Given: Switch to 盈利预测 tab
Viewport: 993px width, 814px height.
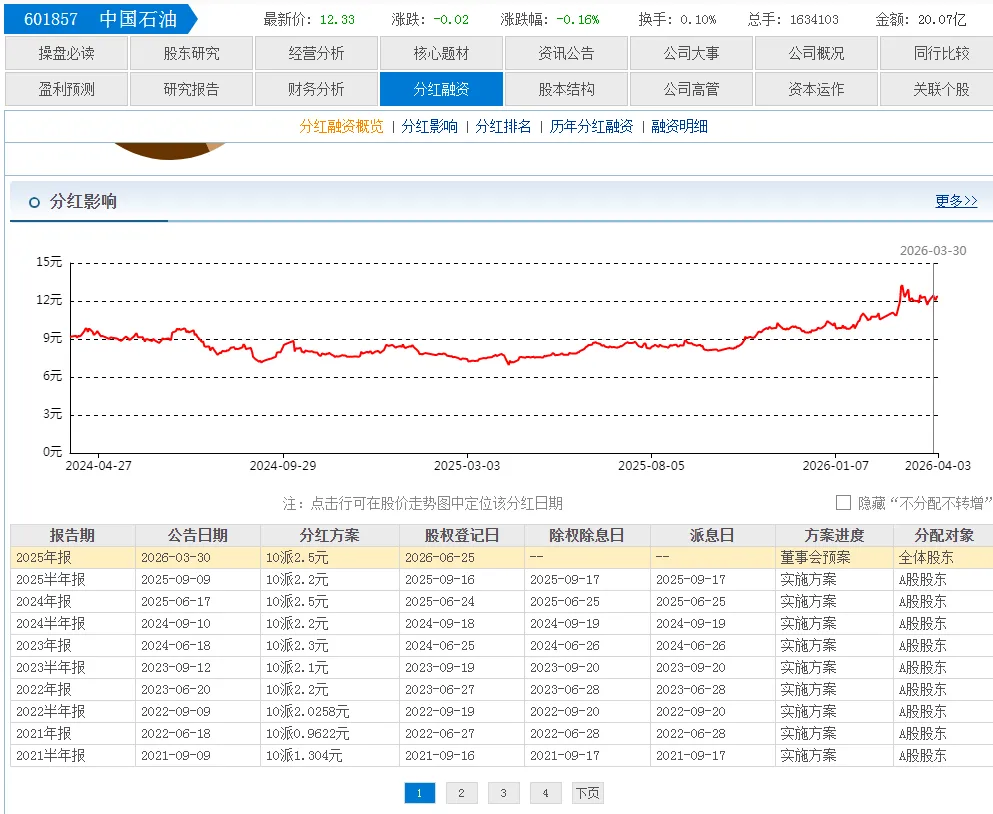Looking at the screenshot, I should click(66, 89).
